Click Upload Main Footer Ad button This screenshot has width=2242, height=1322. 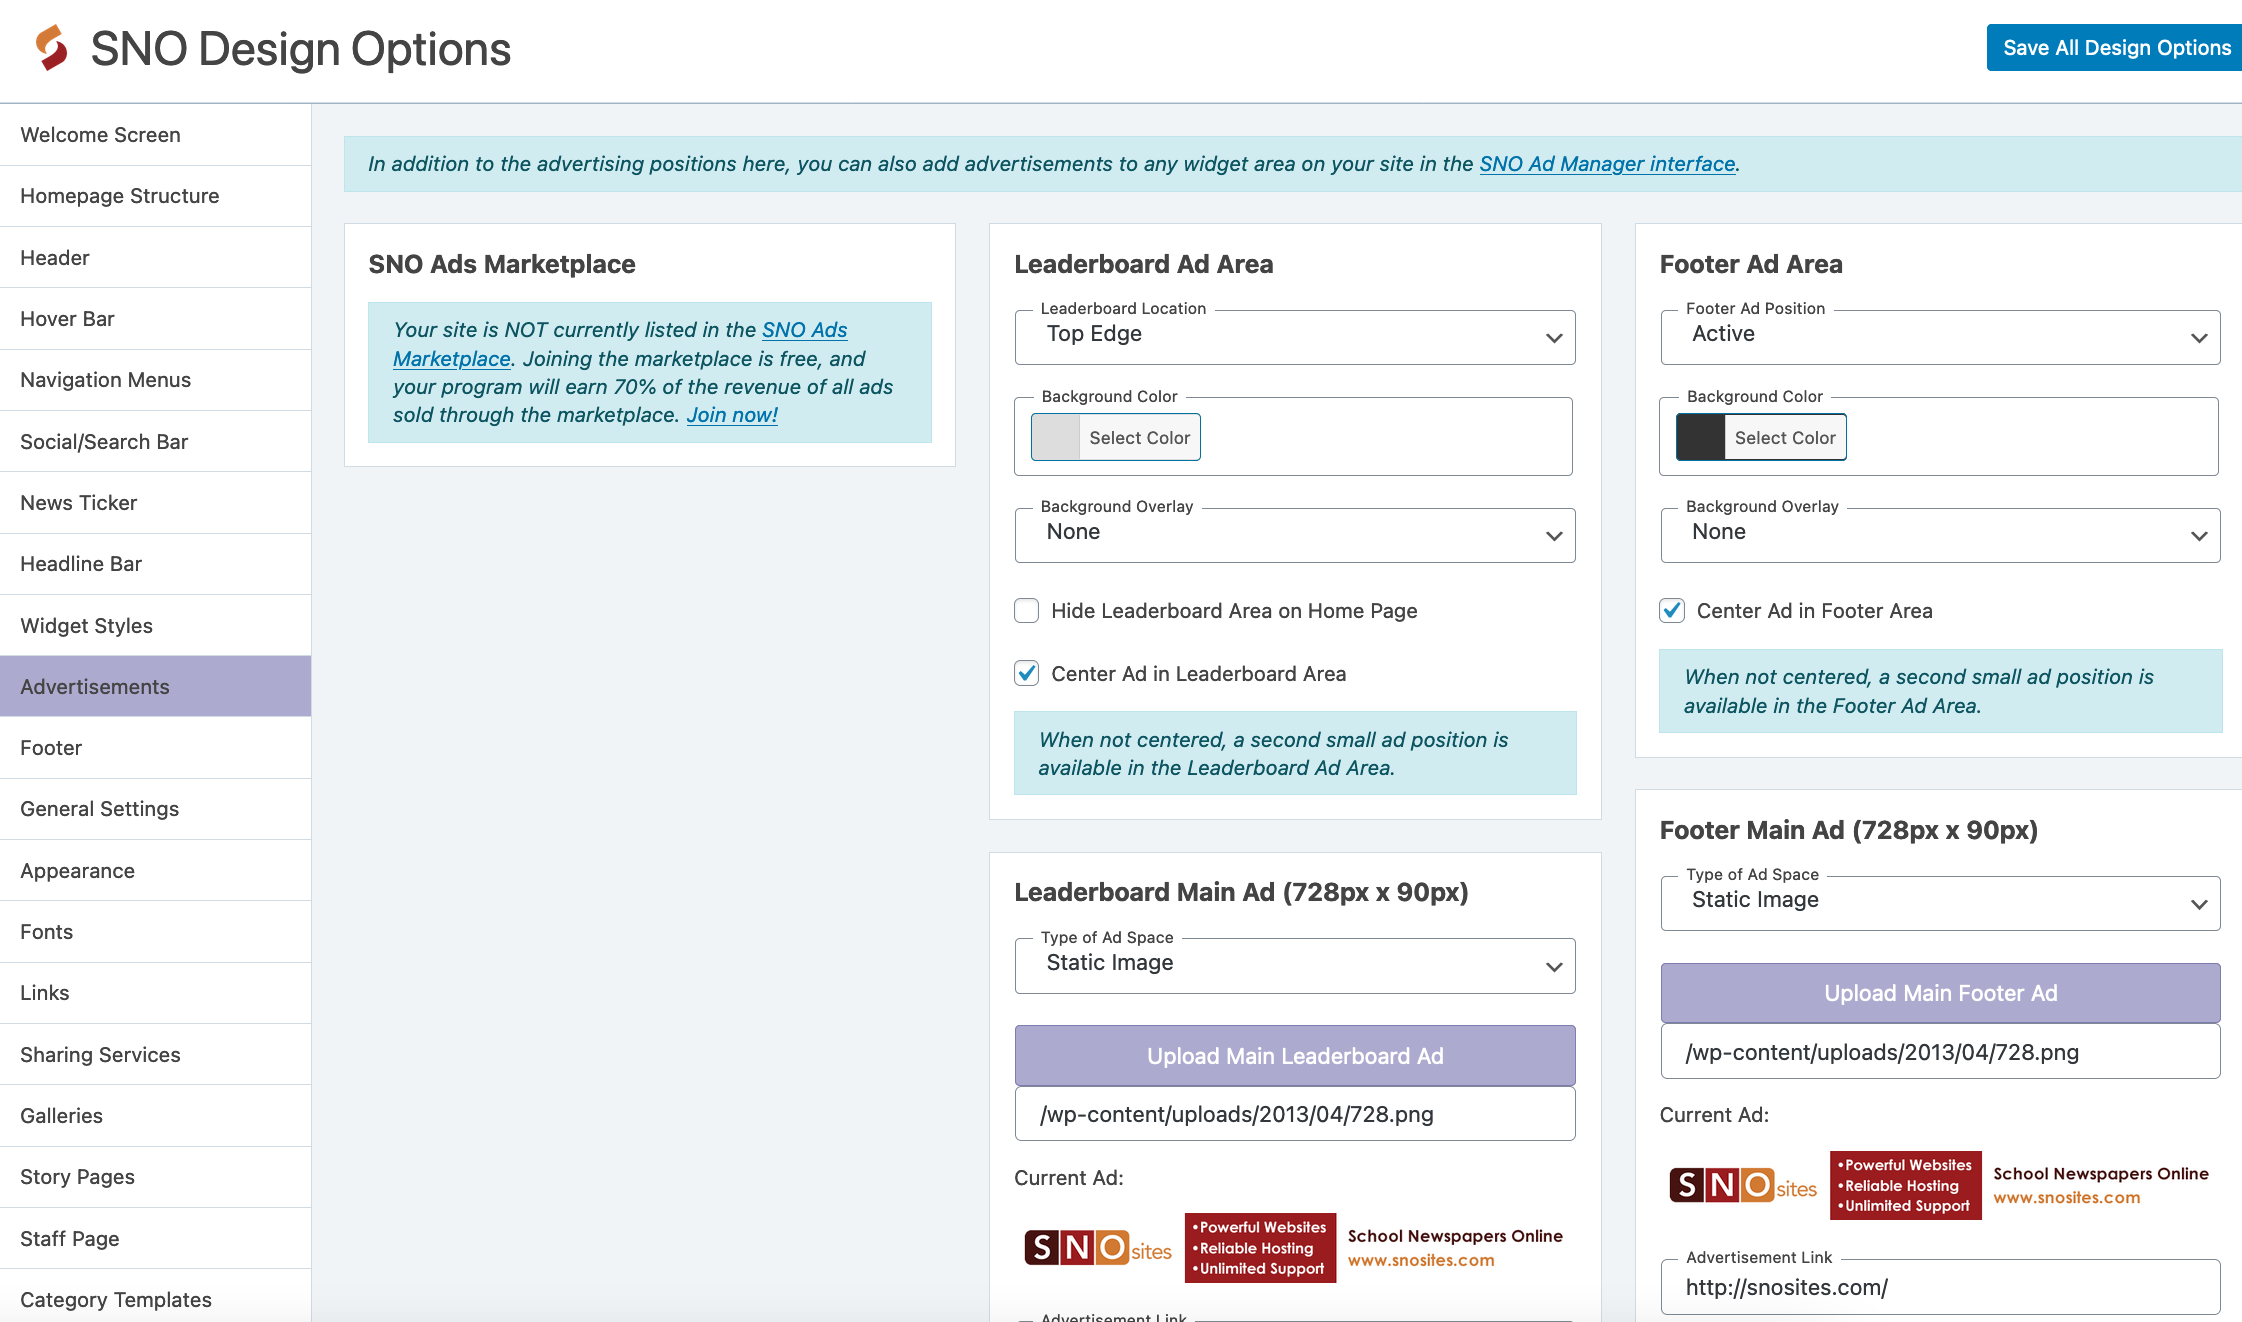click(1940, 993)
